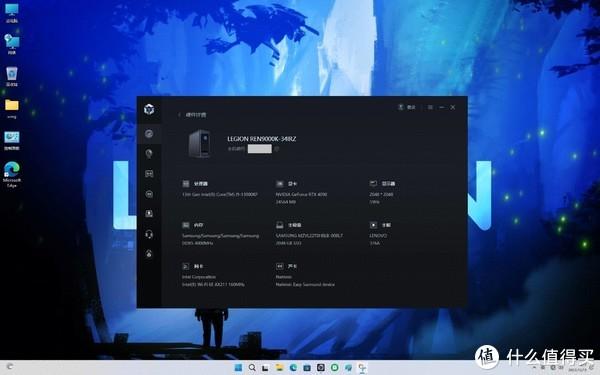Click the Legion logo at sidebar top
The image size is (600, 375).
149,109
